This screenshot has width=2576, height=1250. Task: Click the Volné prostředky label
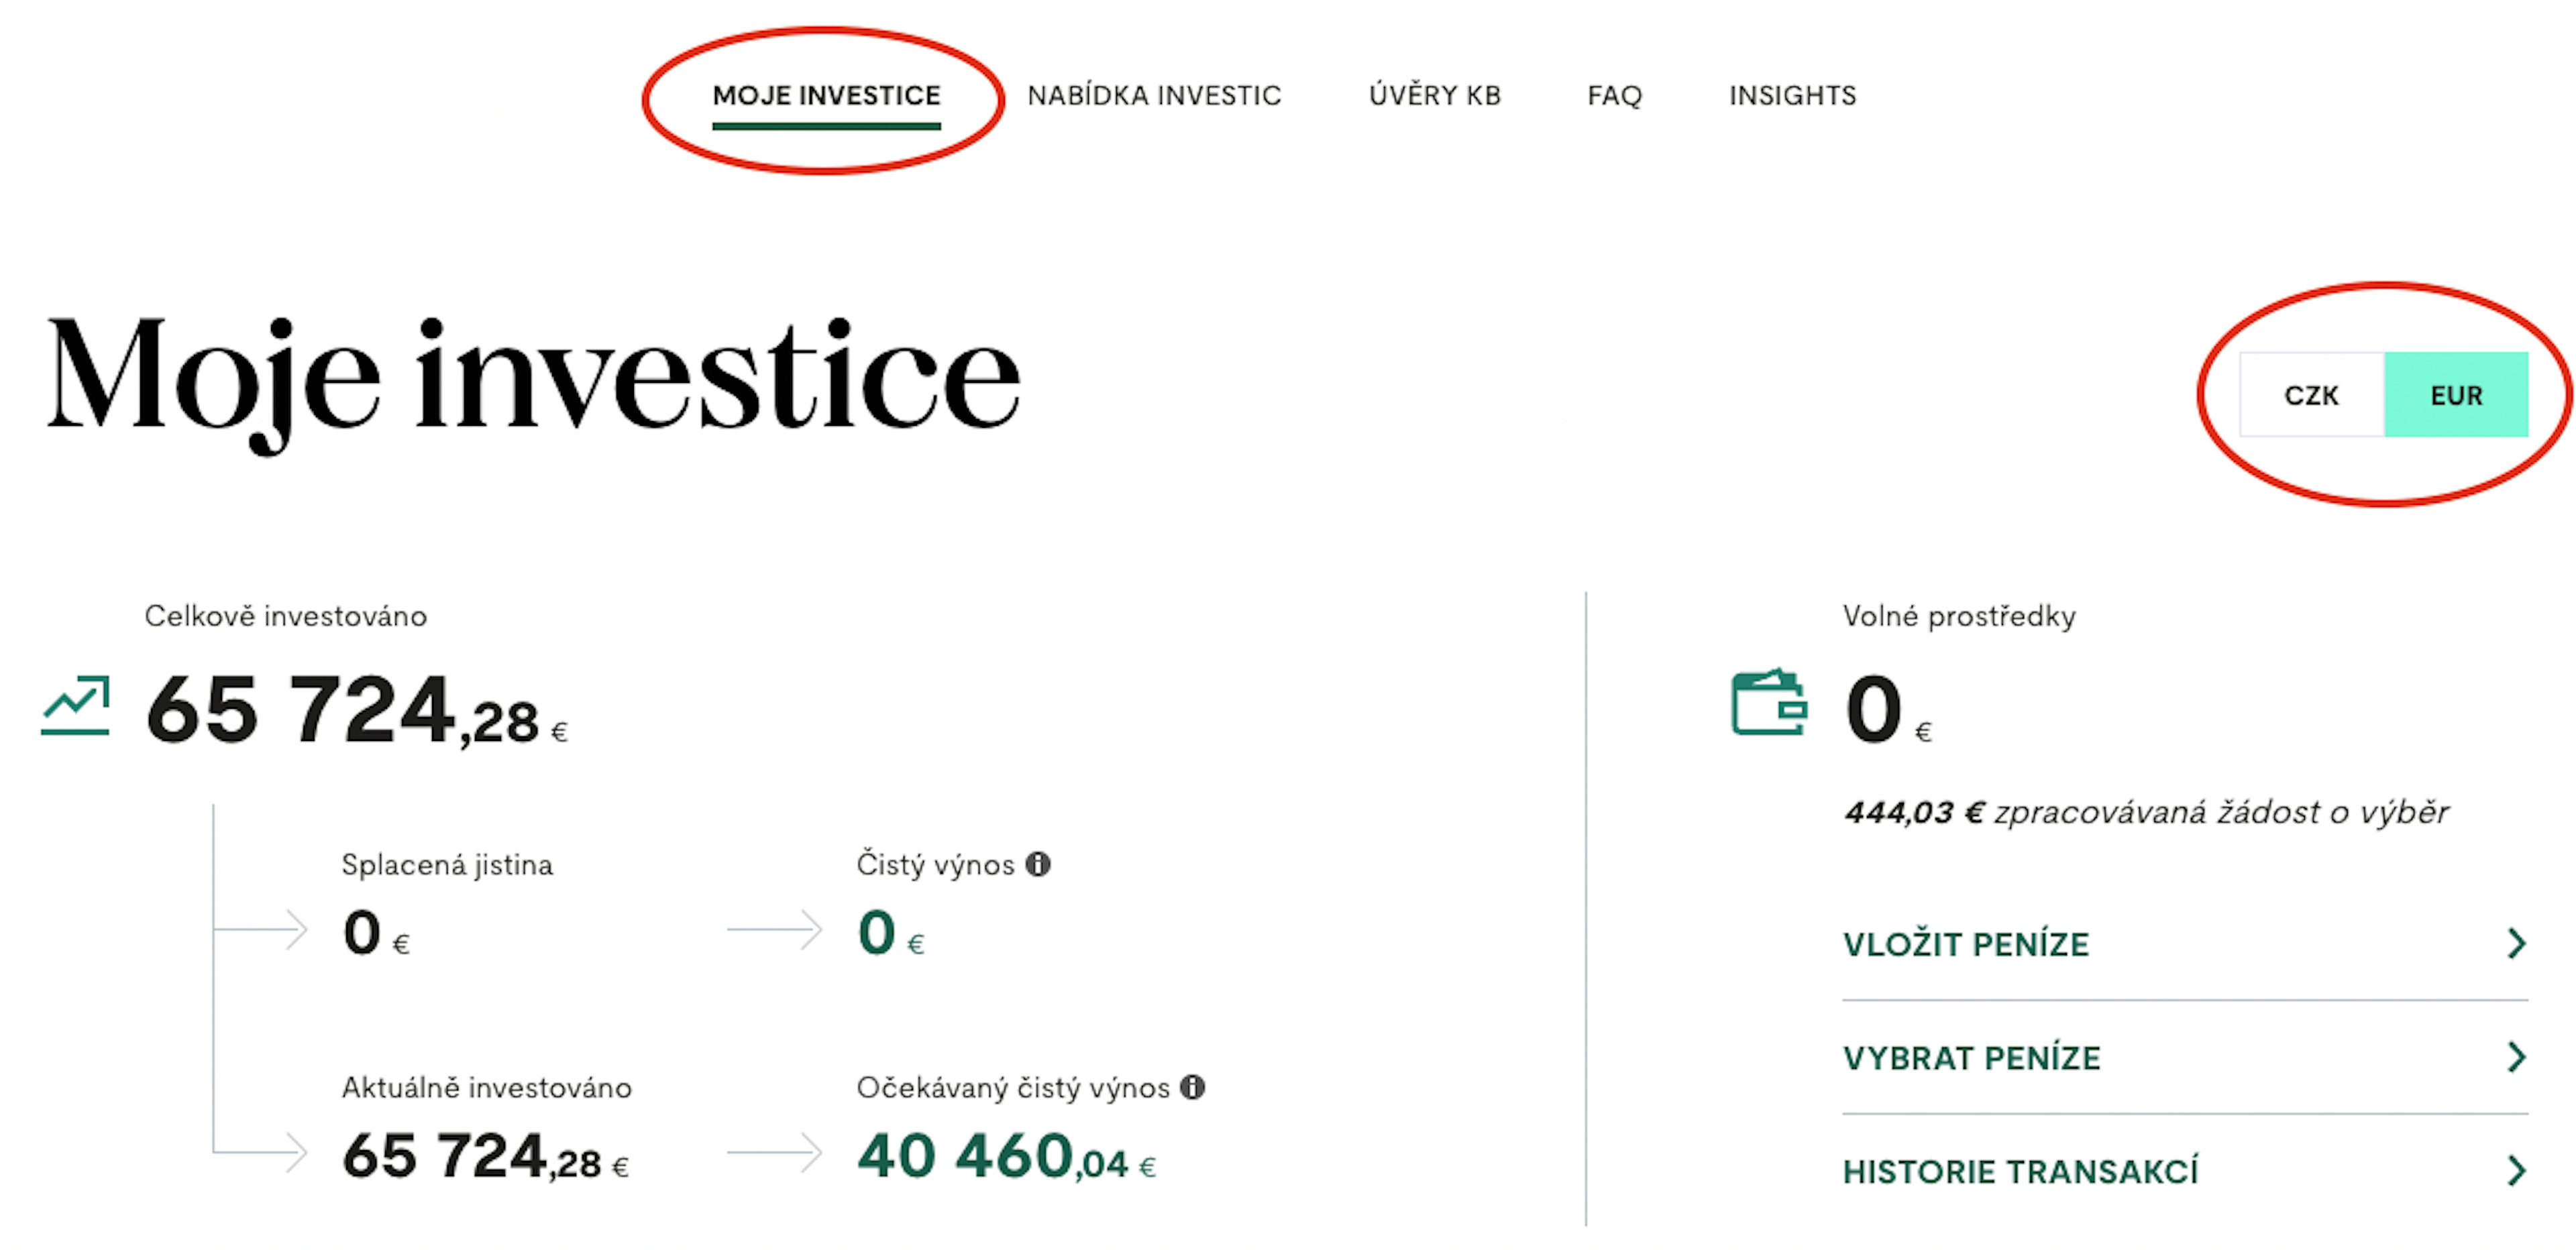point(1959,616)
